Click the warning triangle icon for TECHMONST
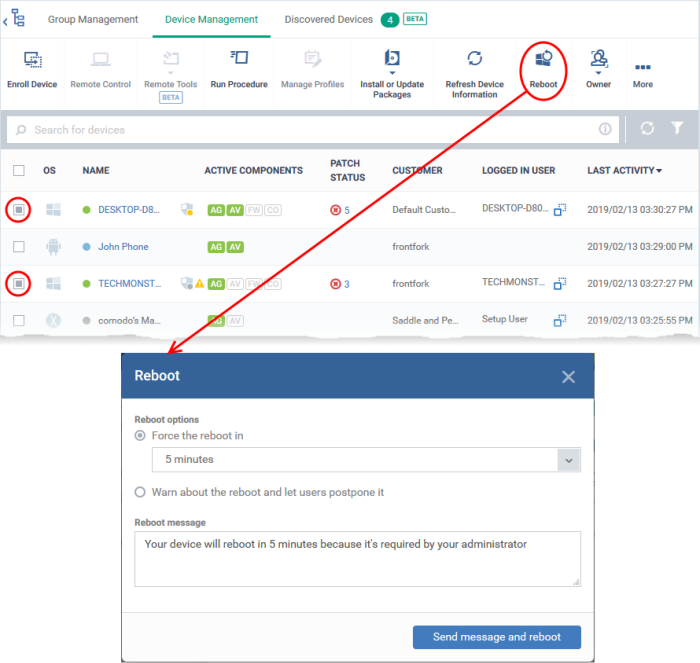 coord(200,283)
